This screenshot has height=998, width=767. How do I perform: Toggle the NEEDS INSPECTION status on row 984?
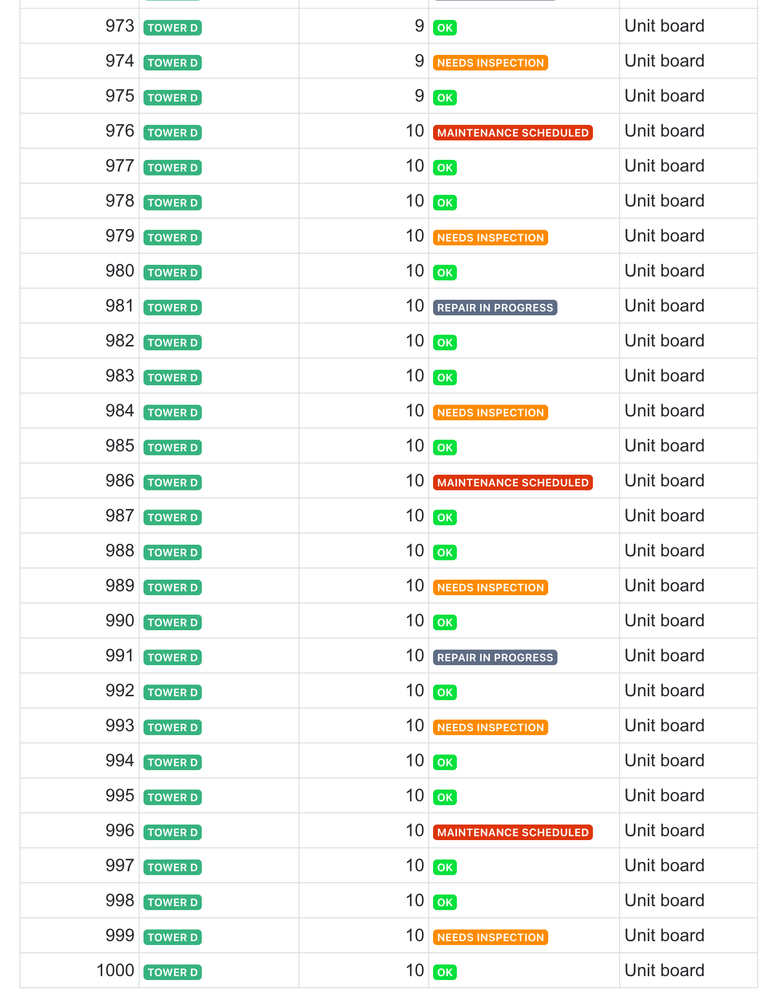(490, 412)
